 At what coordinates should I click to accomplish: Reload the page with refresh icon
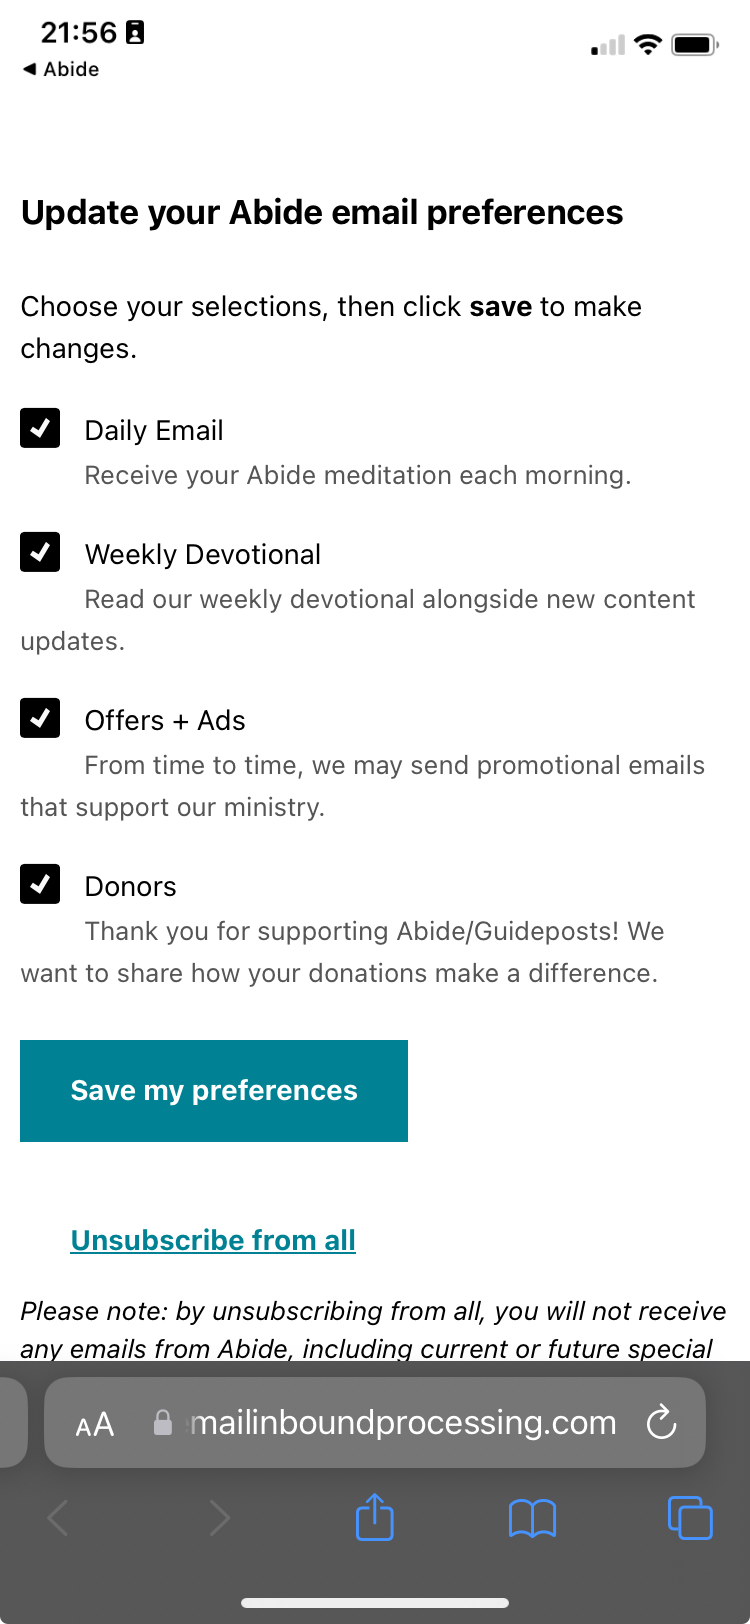tap(662, 1422)
